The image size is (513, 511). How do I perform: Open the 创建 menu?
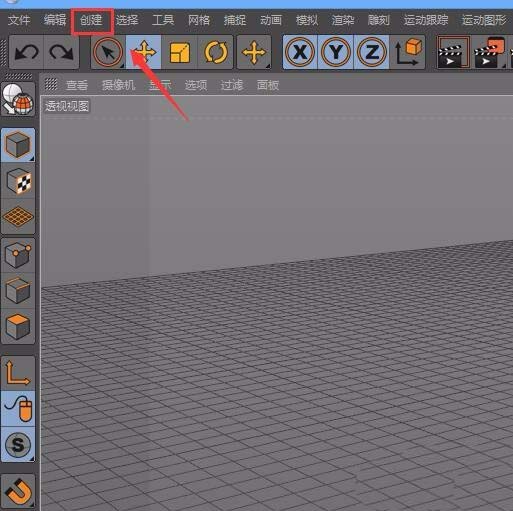pyautogui.click(x=91, y=20)
